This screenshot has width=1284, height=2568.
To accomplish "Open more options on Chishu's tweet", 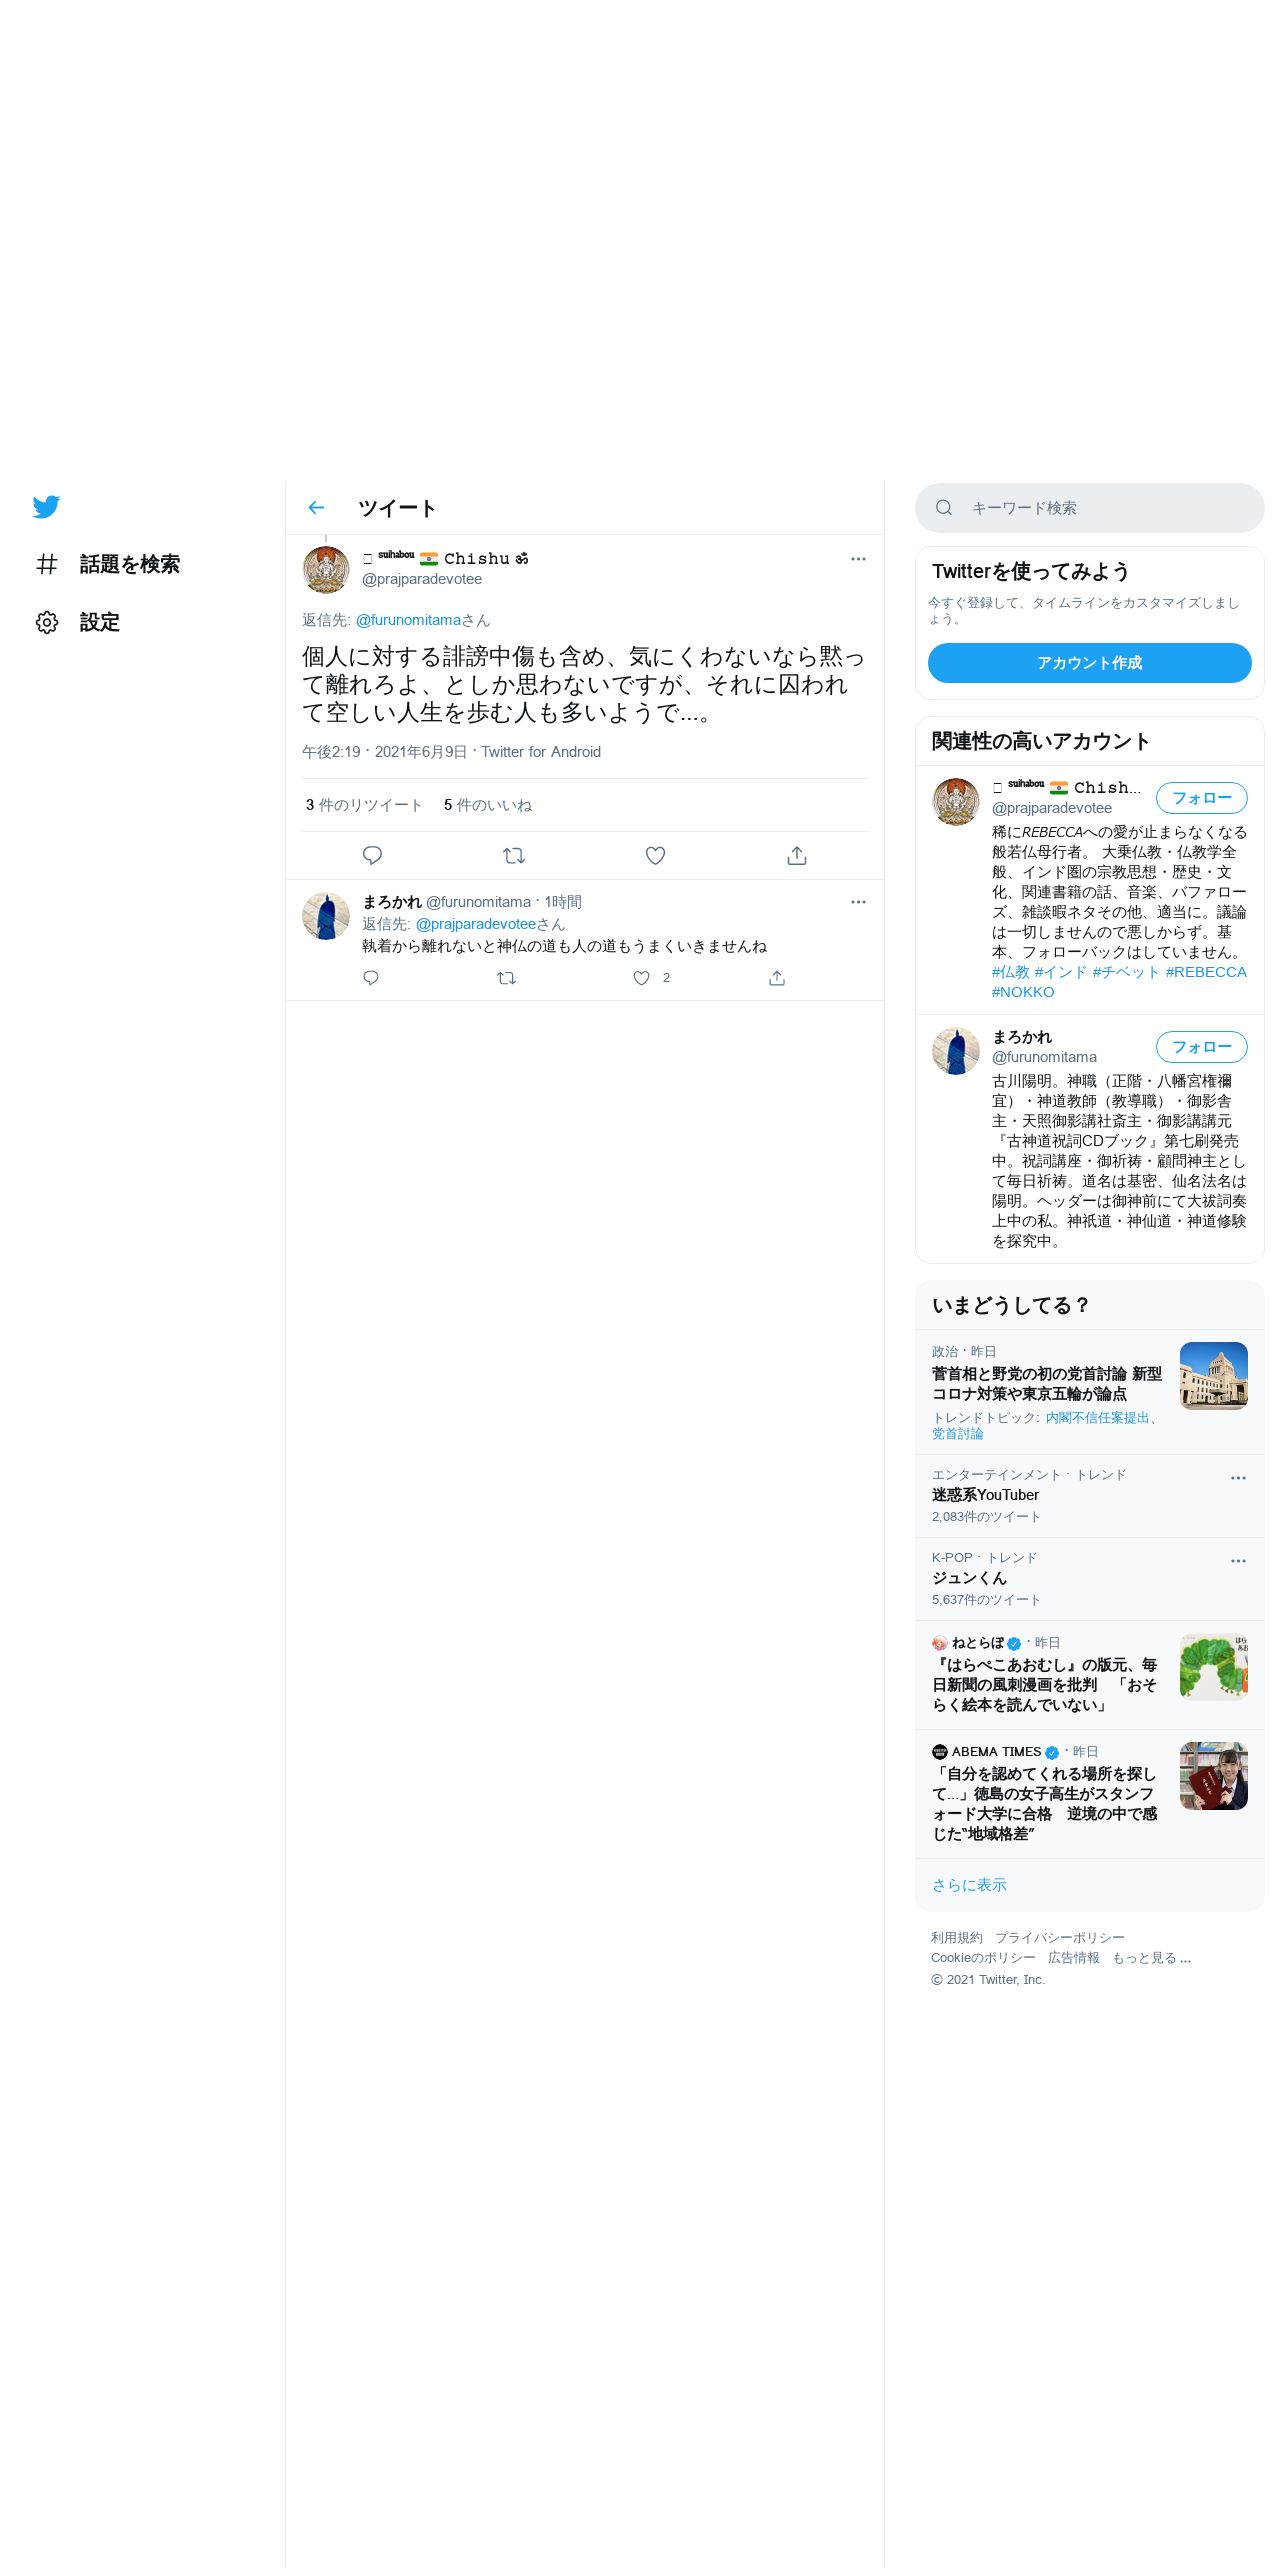I will click(x=858, y=559).
